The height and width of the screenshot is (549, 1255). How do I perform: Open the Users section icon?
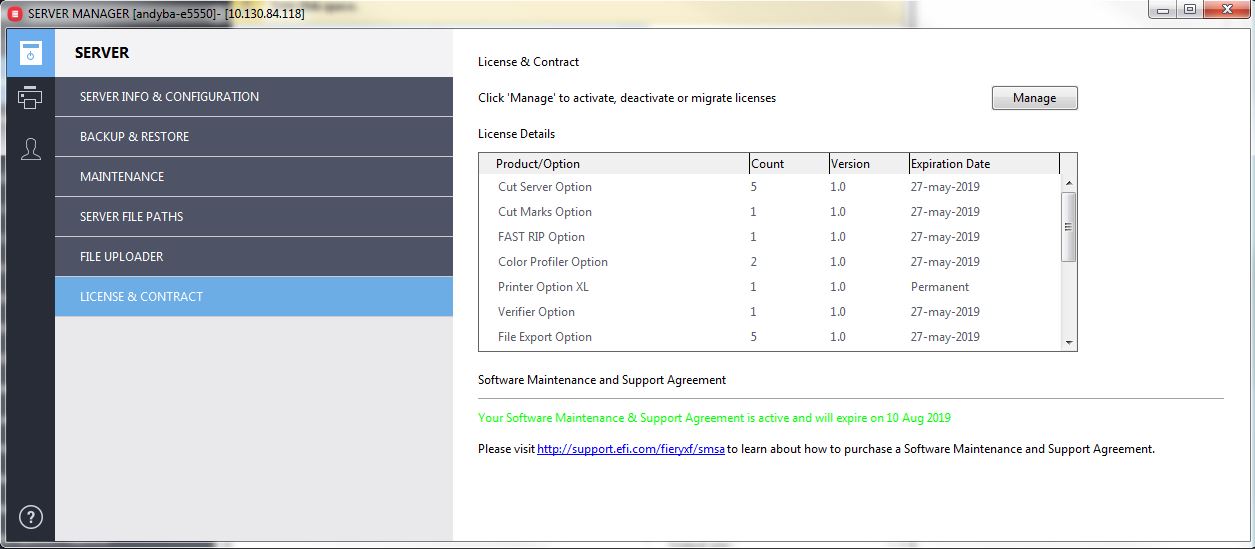[x=31, y=149]
